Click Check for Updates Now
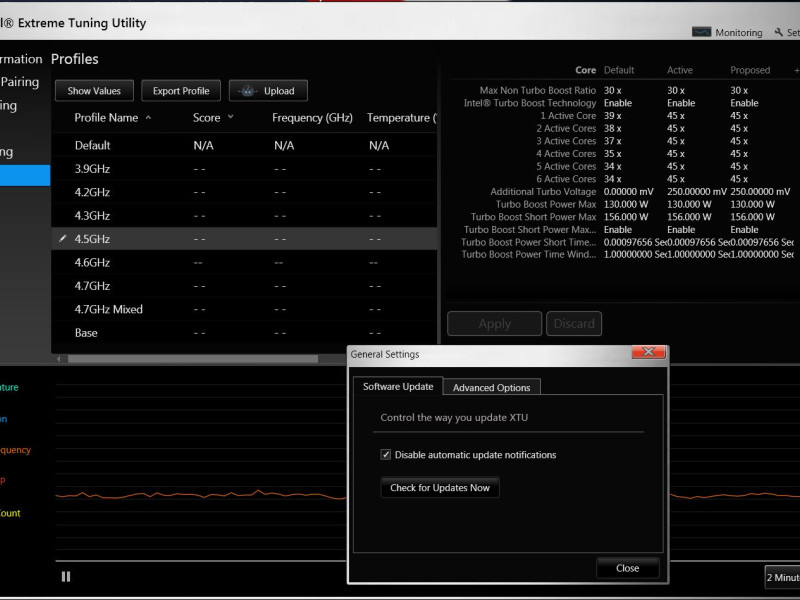 pos(440,487)
